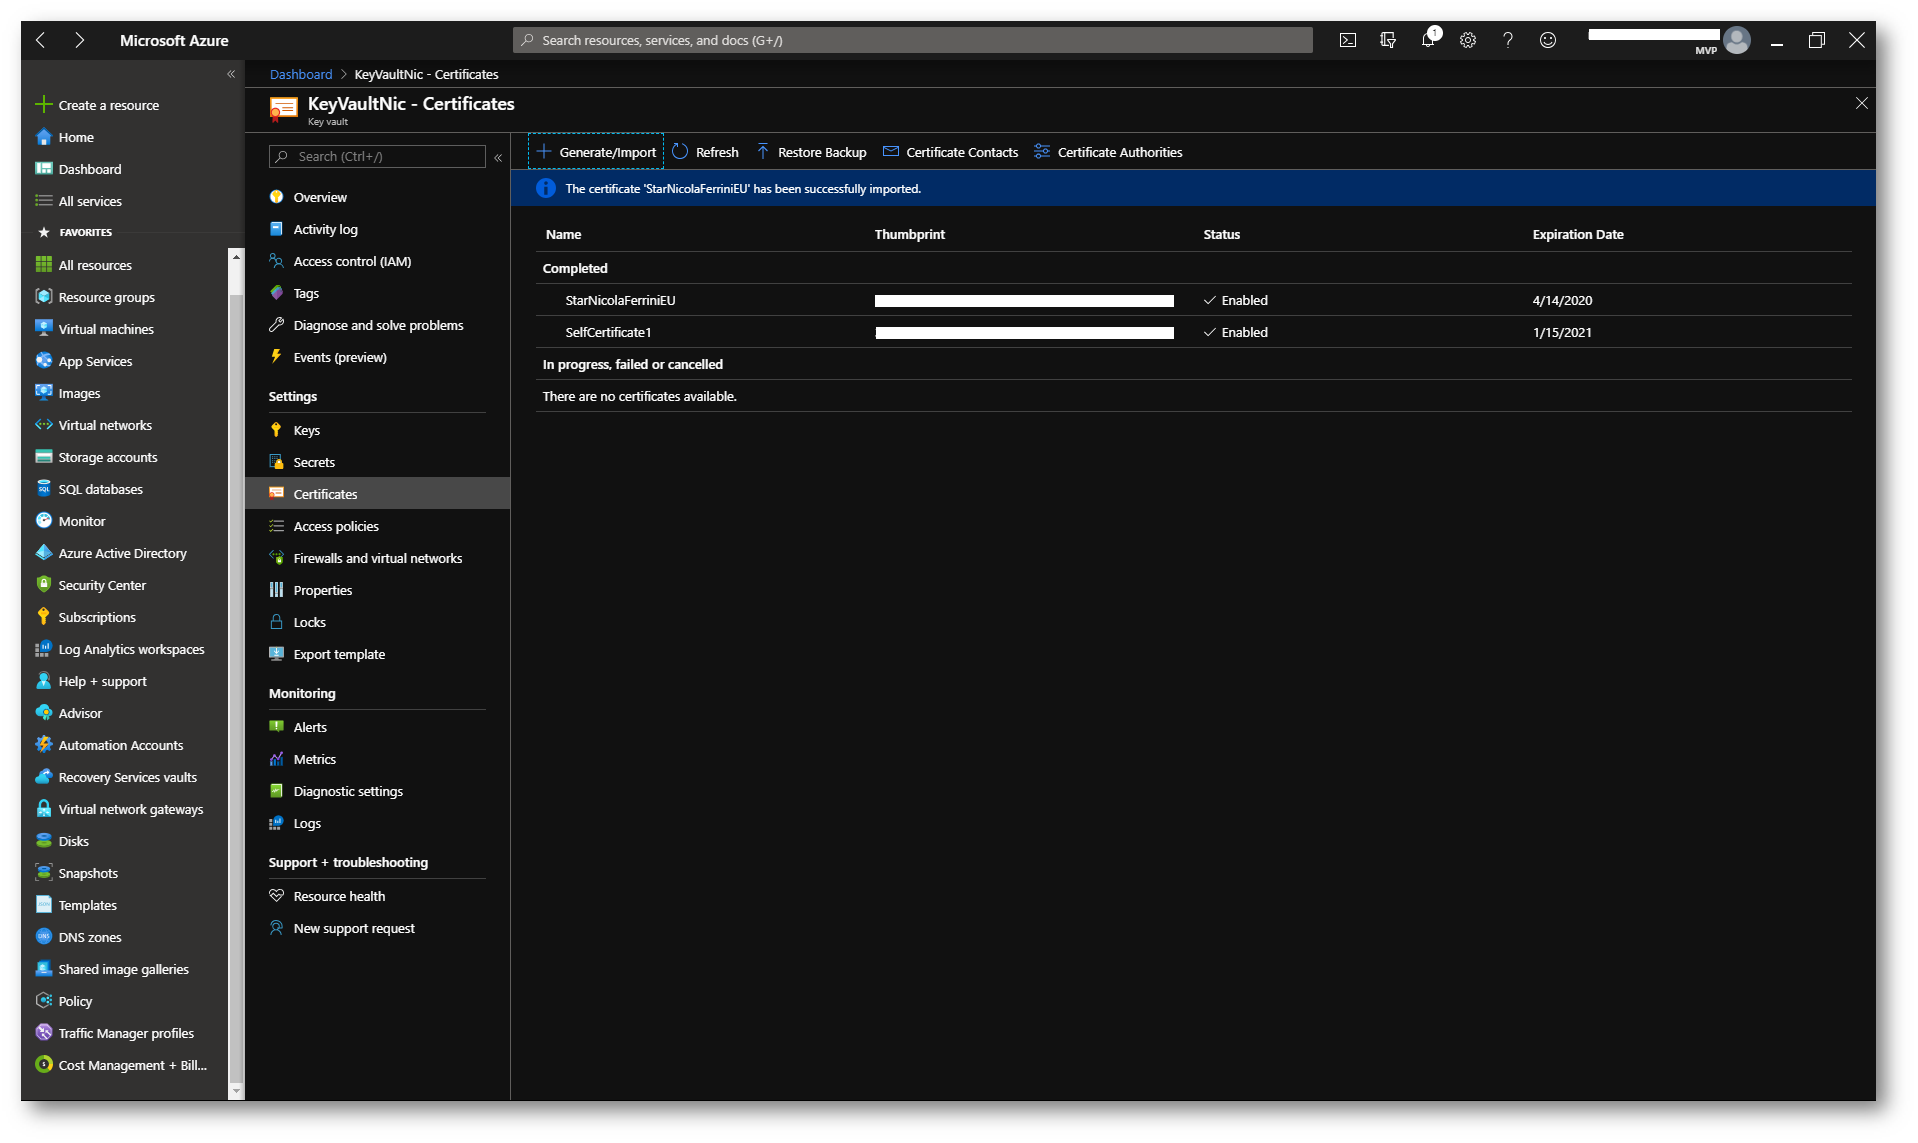This screenshot has height=1143, width=1918.
Task: Click the Traffic Manager profiles icon
Action: click(43, 1032)
